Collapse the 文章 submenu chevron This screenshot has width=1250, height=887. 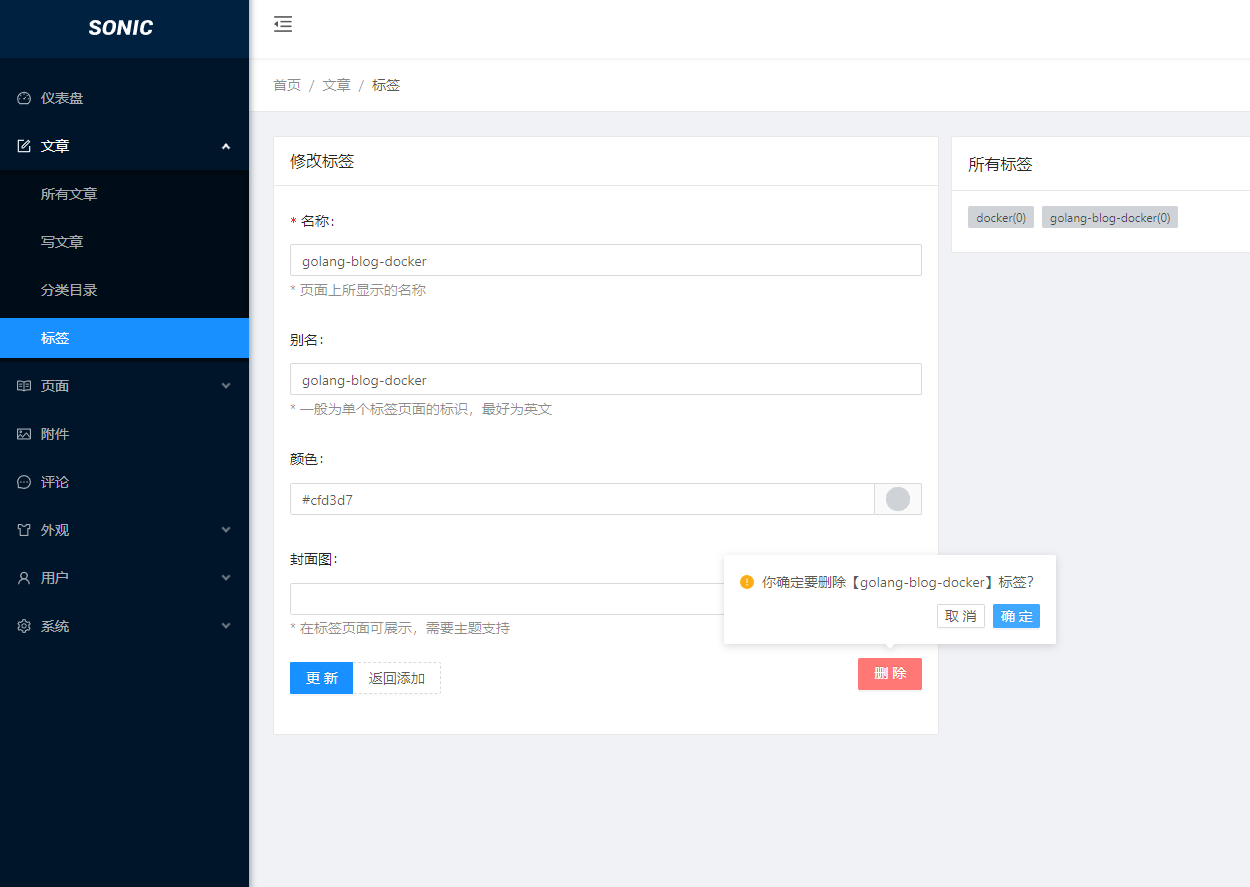[x=226, y=146]
